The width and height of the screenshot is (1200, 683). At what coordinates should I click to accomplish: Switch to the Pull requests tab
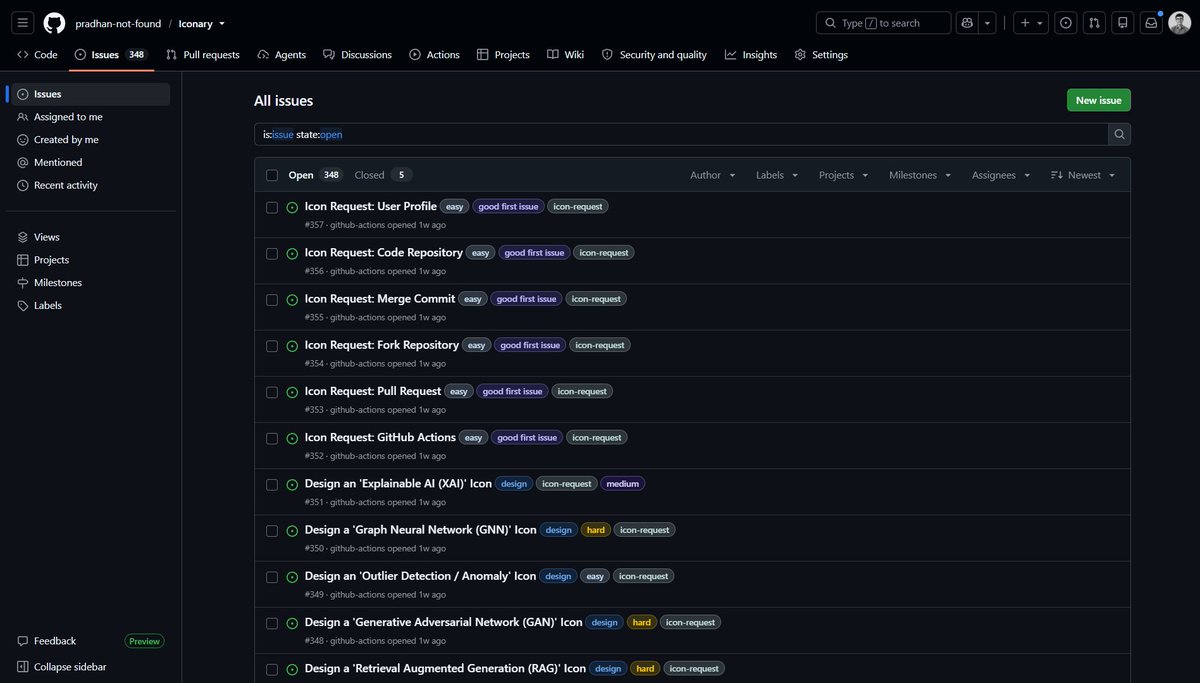click(x=203, y=55)
